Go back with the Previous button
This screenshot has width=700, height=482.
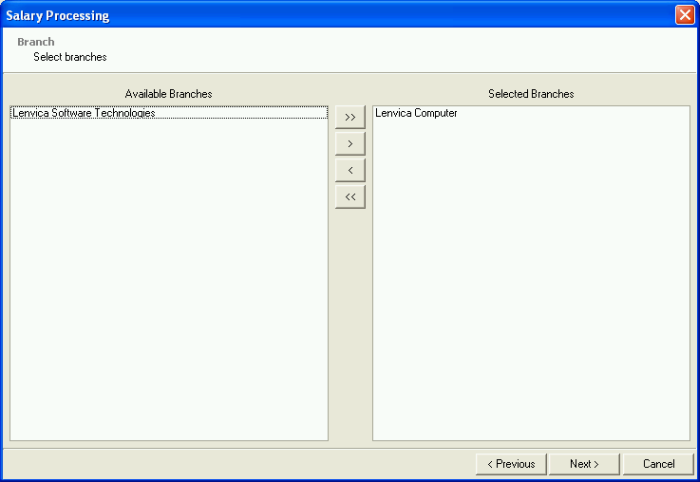coord(511,464)
